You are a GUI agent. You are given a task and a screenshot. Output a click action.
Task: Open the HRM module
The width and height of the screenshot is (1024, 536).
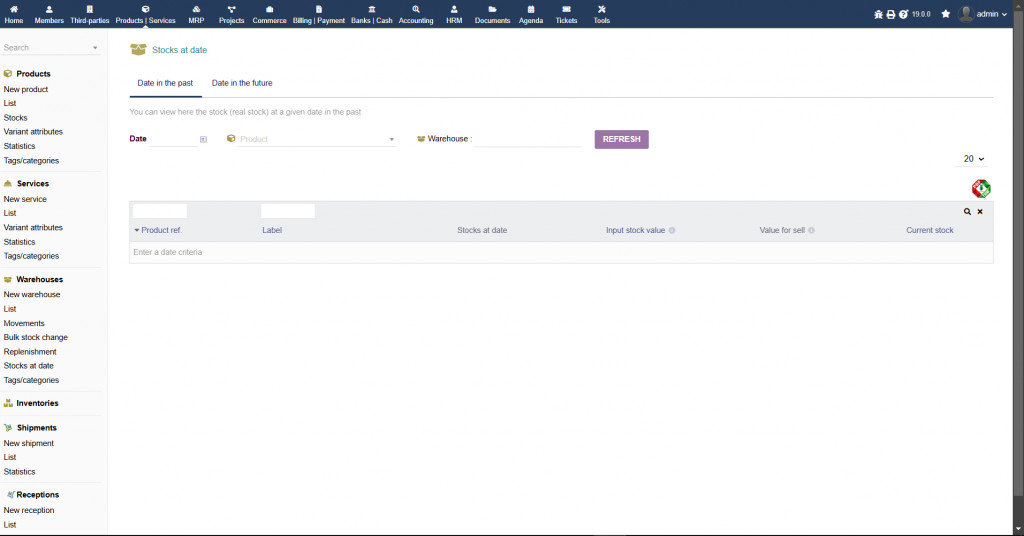point(454,14)
